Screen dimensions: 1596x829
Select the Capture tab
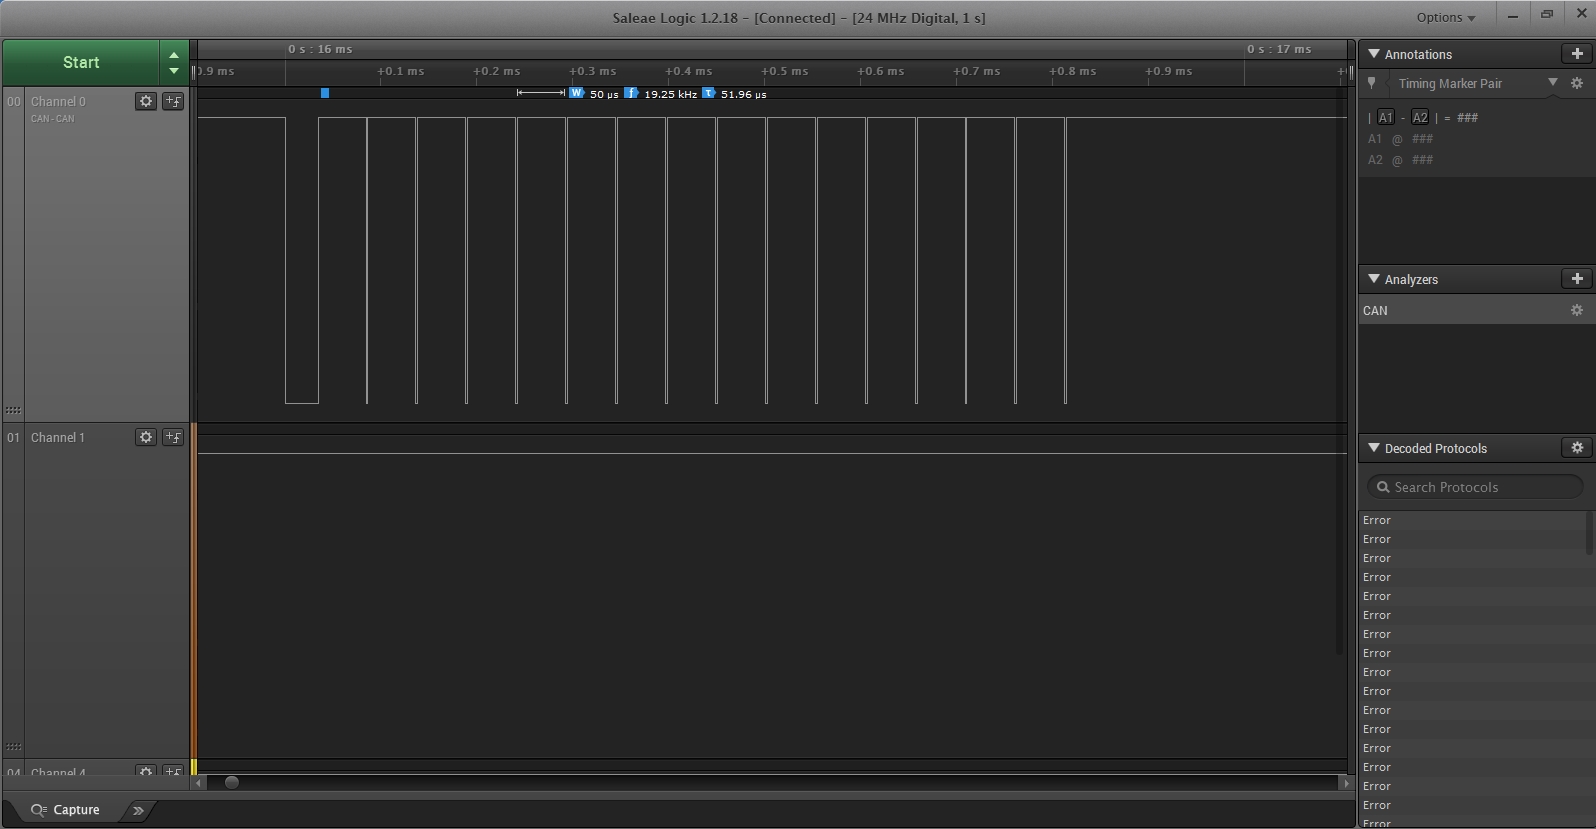tap(66, 810)
